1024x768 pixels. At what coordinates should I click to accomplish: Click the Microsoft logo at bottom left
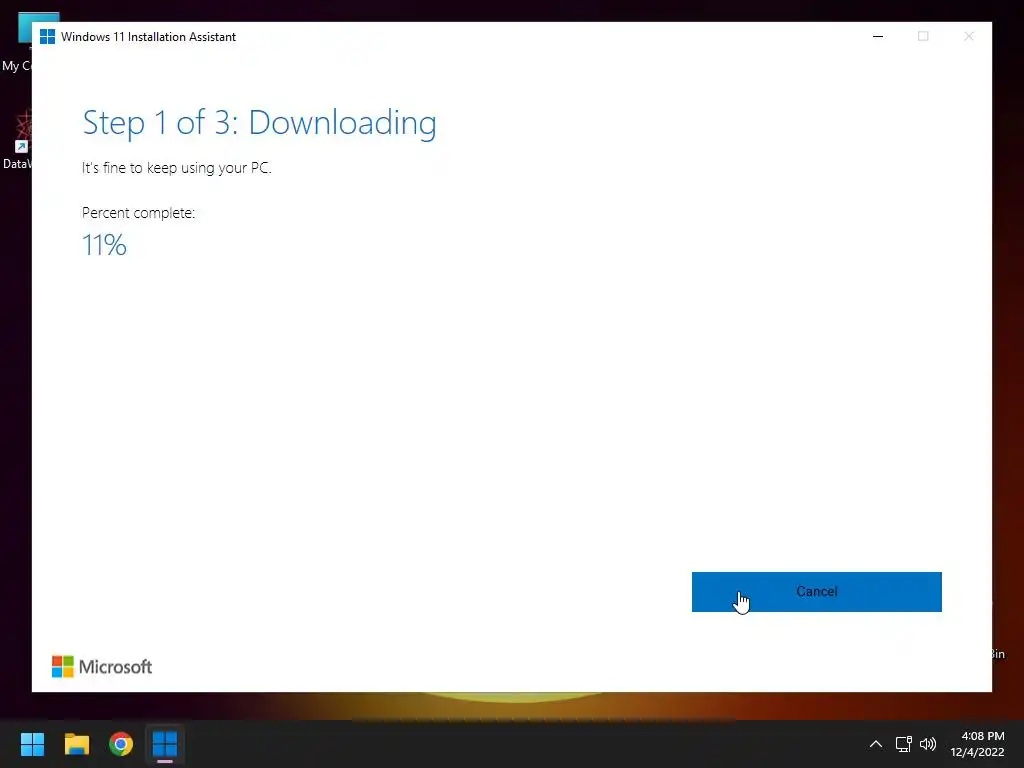click(x=102, y=667)
